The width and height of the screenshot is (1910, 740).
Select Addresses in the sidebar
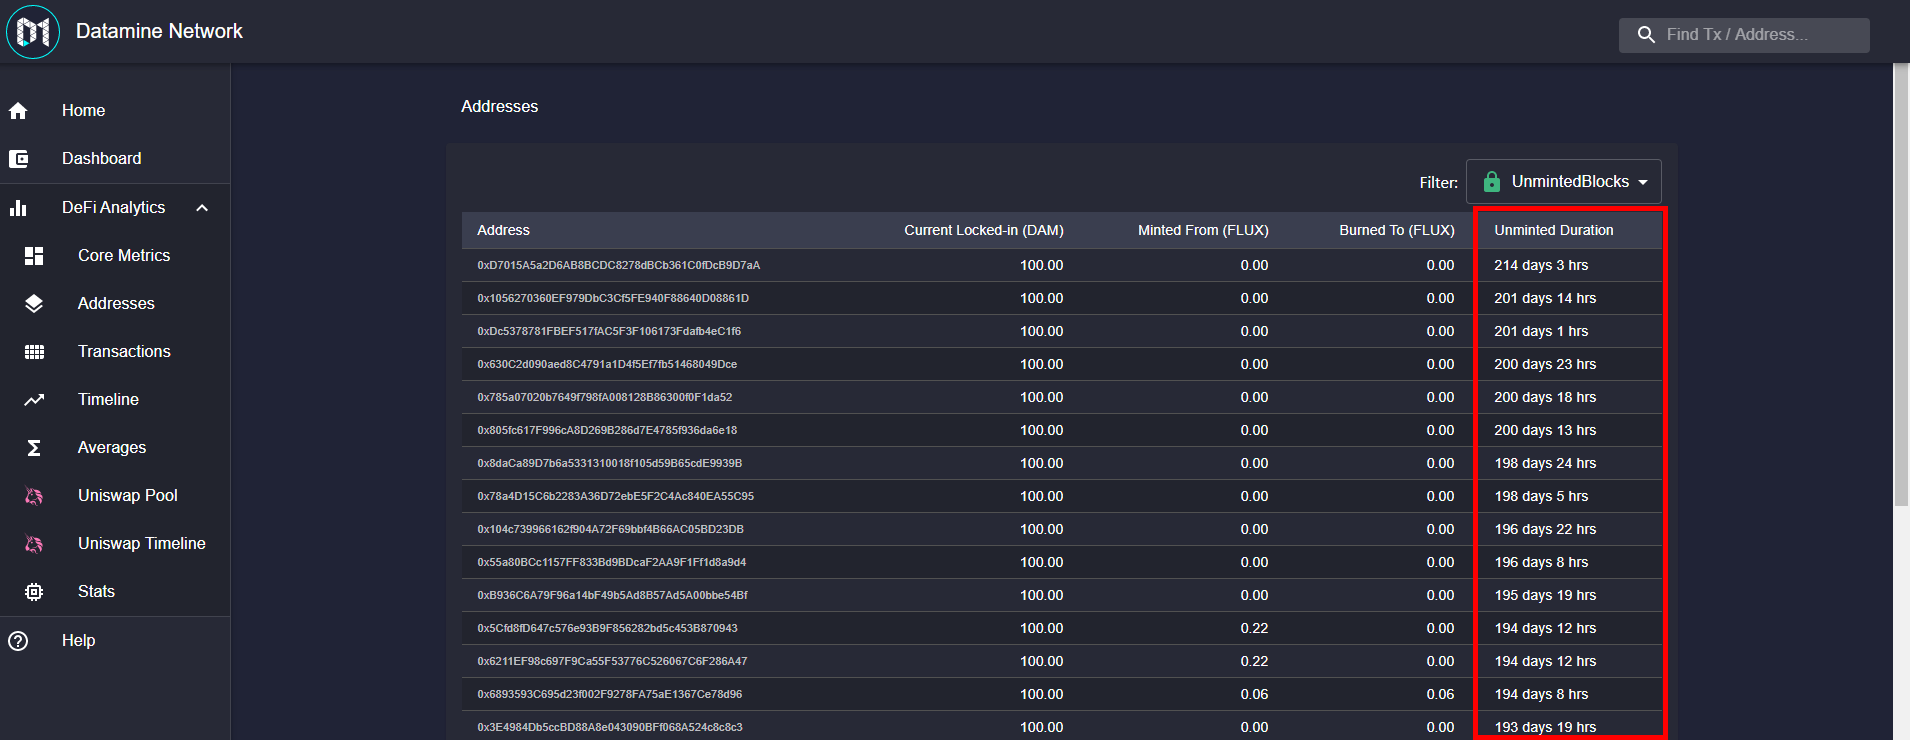[115, 304]
